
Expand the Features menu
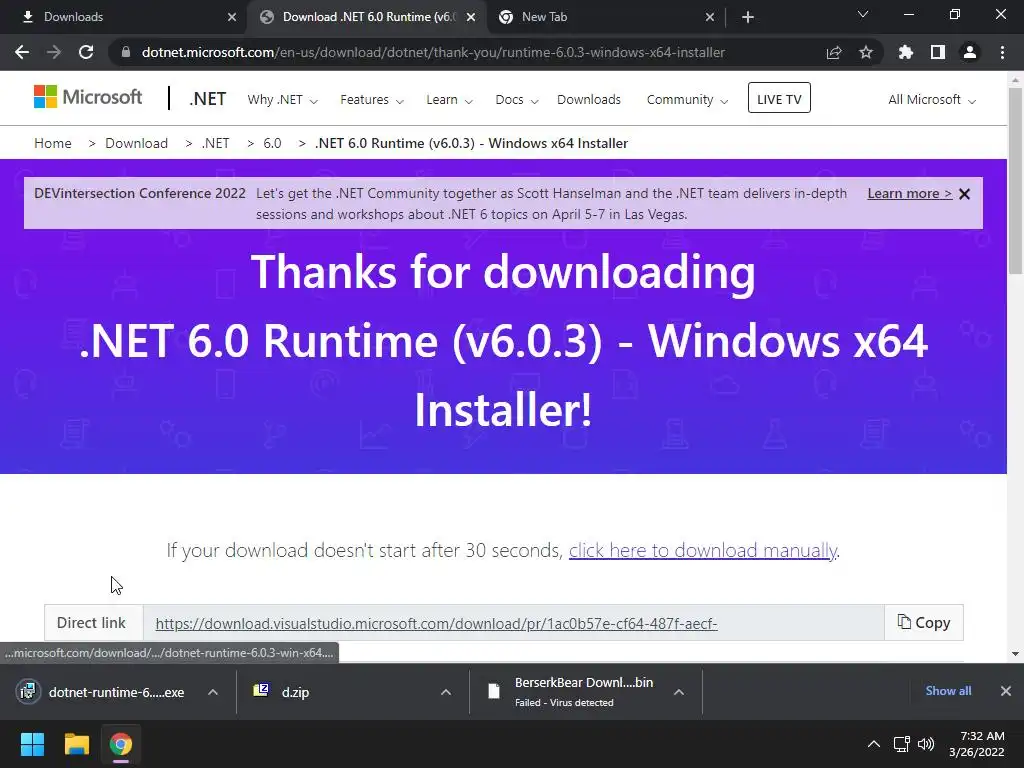(372, 100)
